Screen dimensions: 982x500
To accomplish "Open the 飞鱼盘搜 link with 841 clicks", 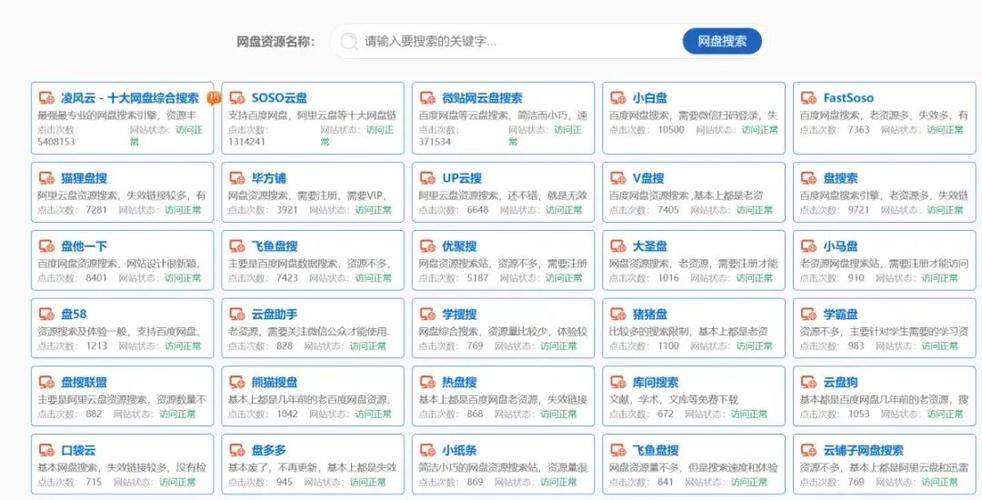I will click(655, 450).
